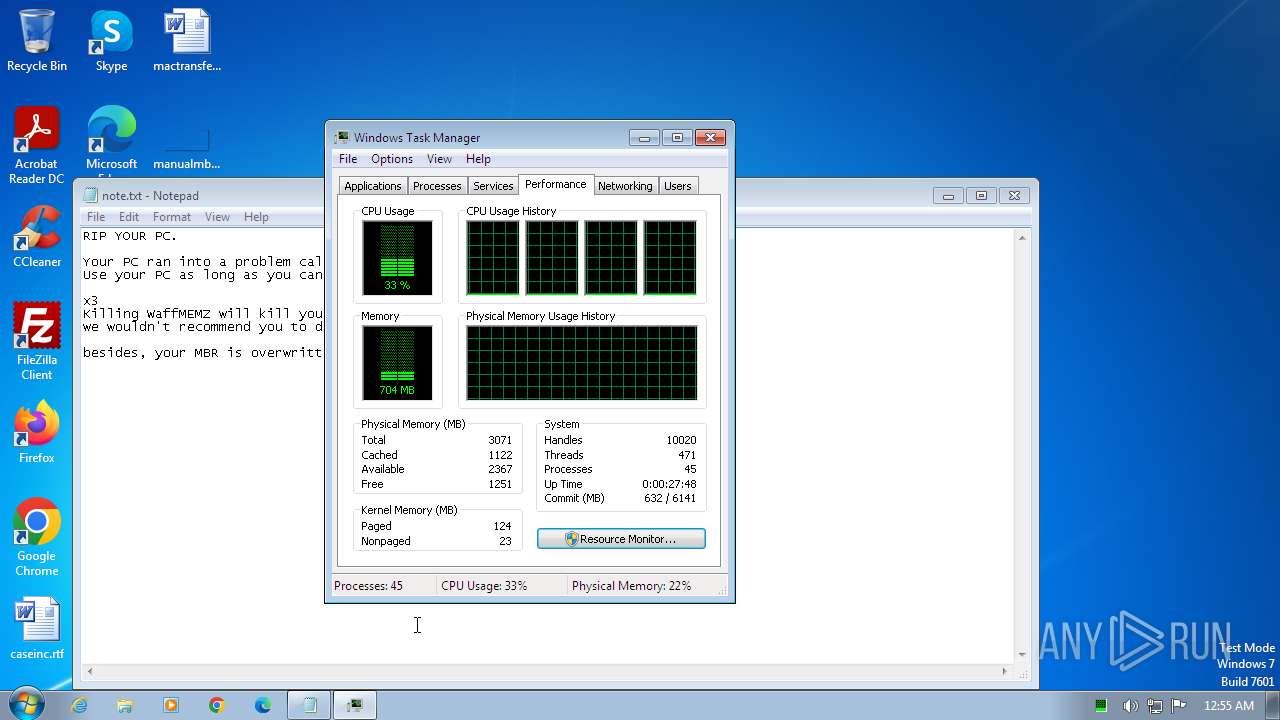Click the Total physical memory value 3071

[500, 440]
